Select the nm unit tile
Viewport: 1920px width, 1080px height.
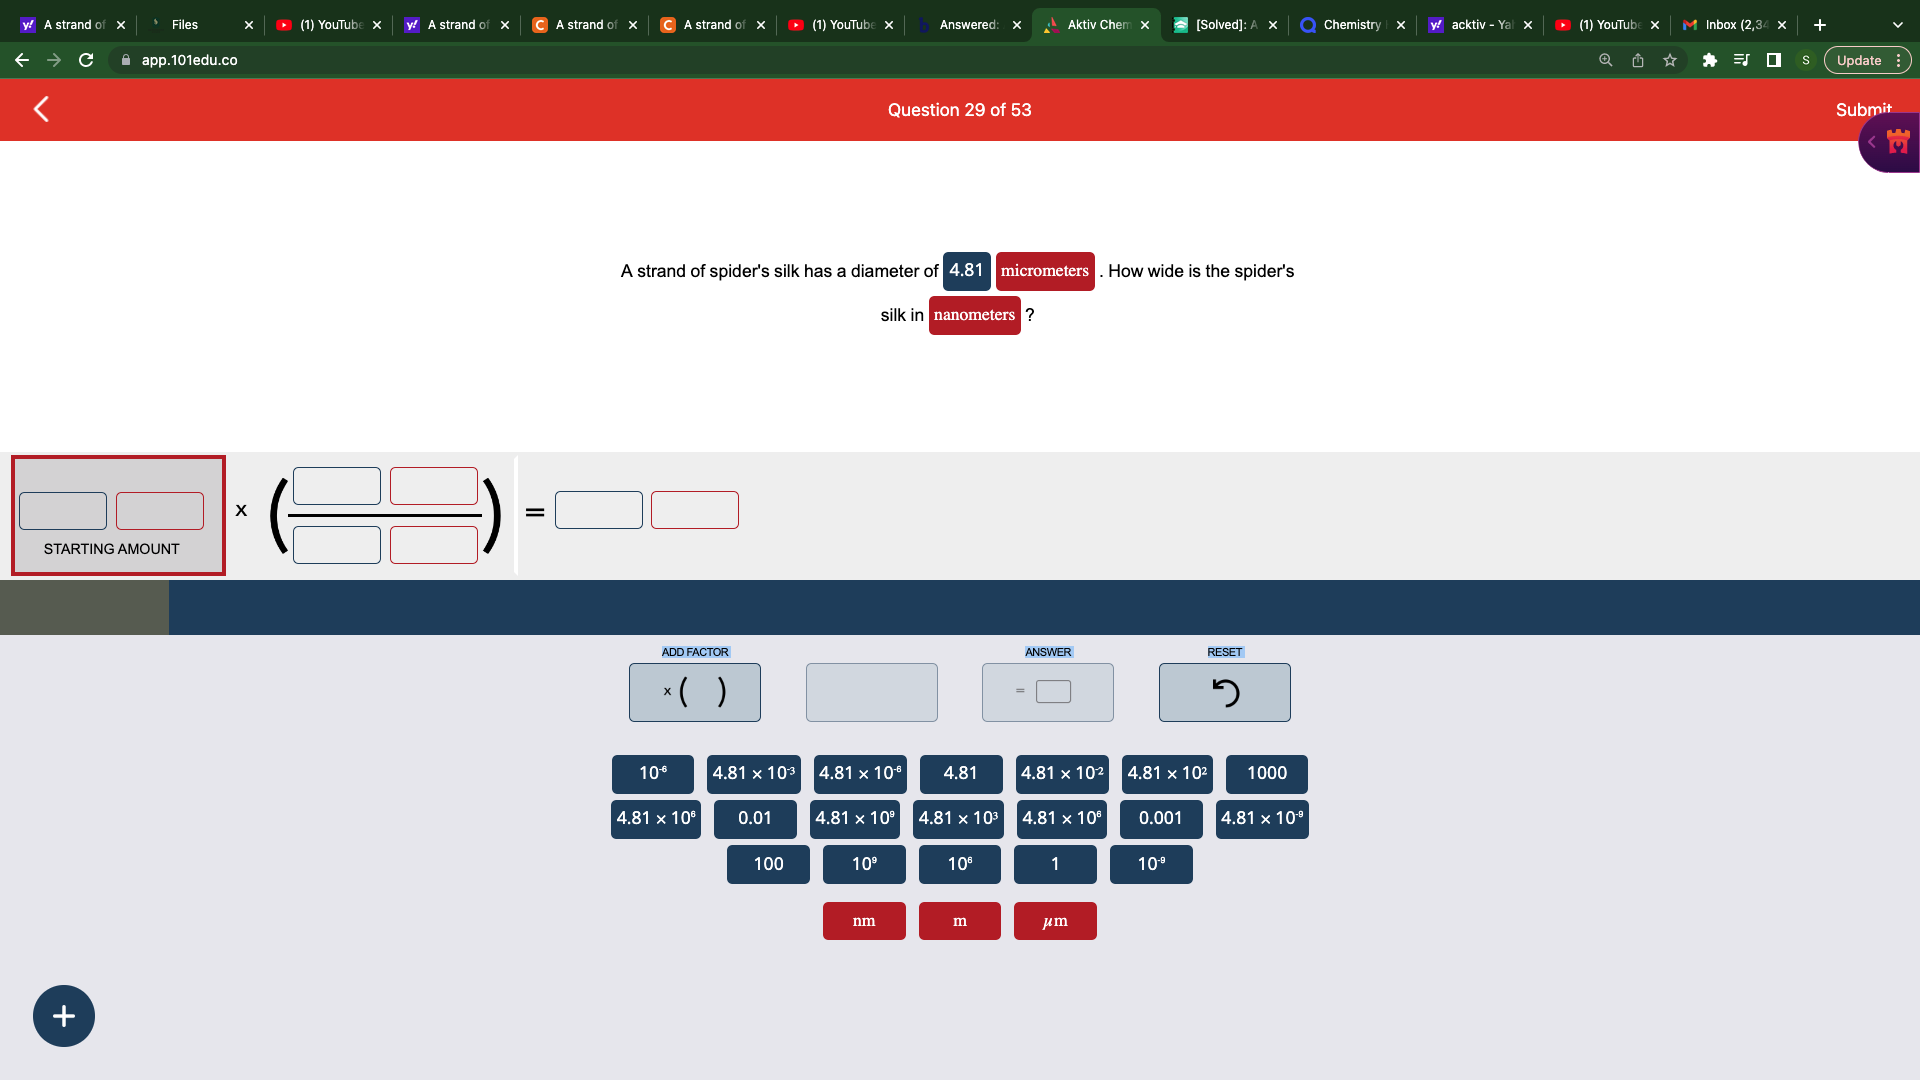coord(864,921)
